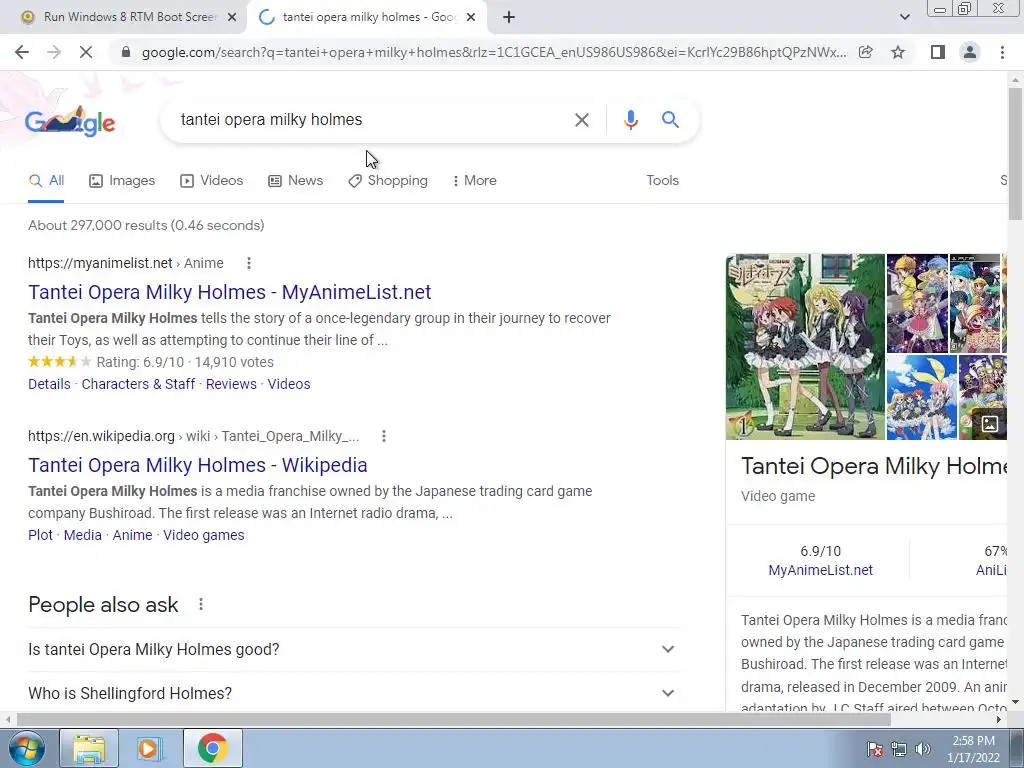This screenshot has height=768, width=1024.
Task: View site info via padlock icon
Action: pyautogui.click(x=126, y=52)
